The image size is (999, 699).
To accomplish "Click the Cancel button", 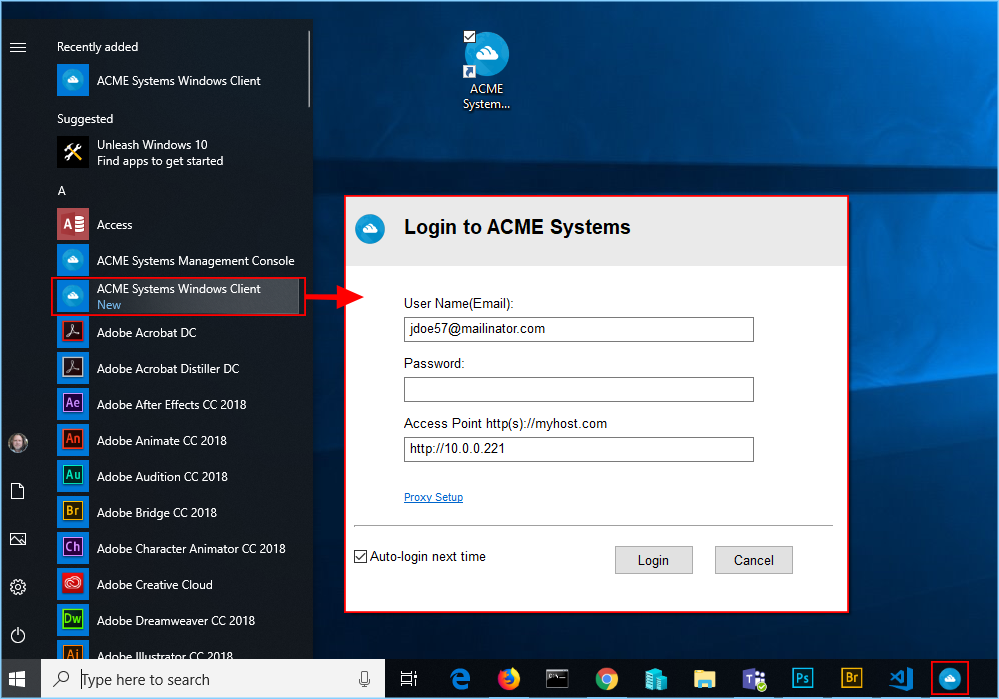I will (754, 560).
